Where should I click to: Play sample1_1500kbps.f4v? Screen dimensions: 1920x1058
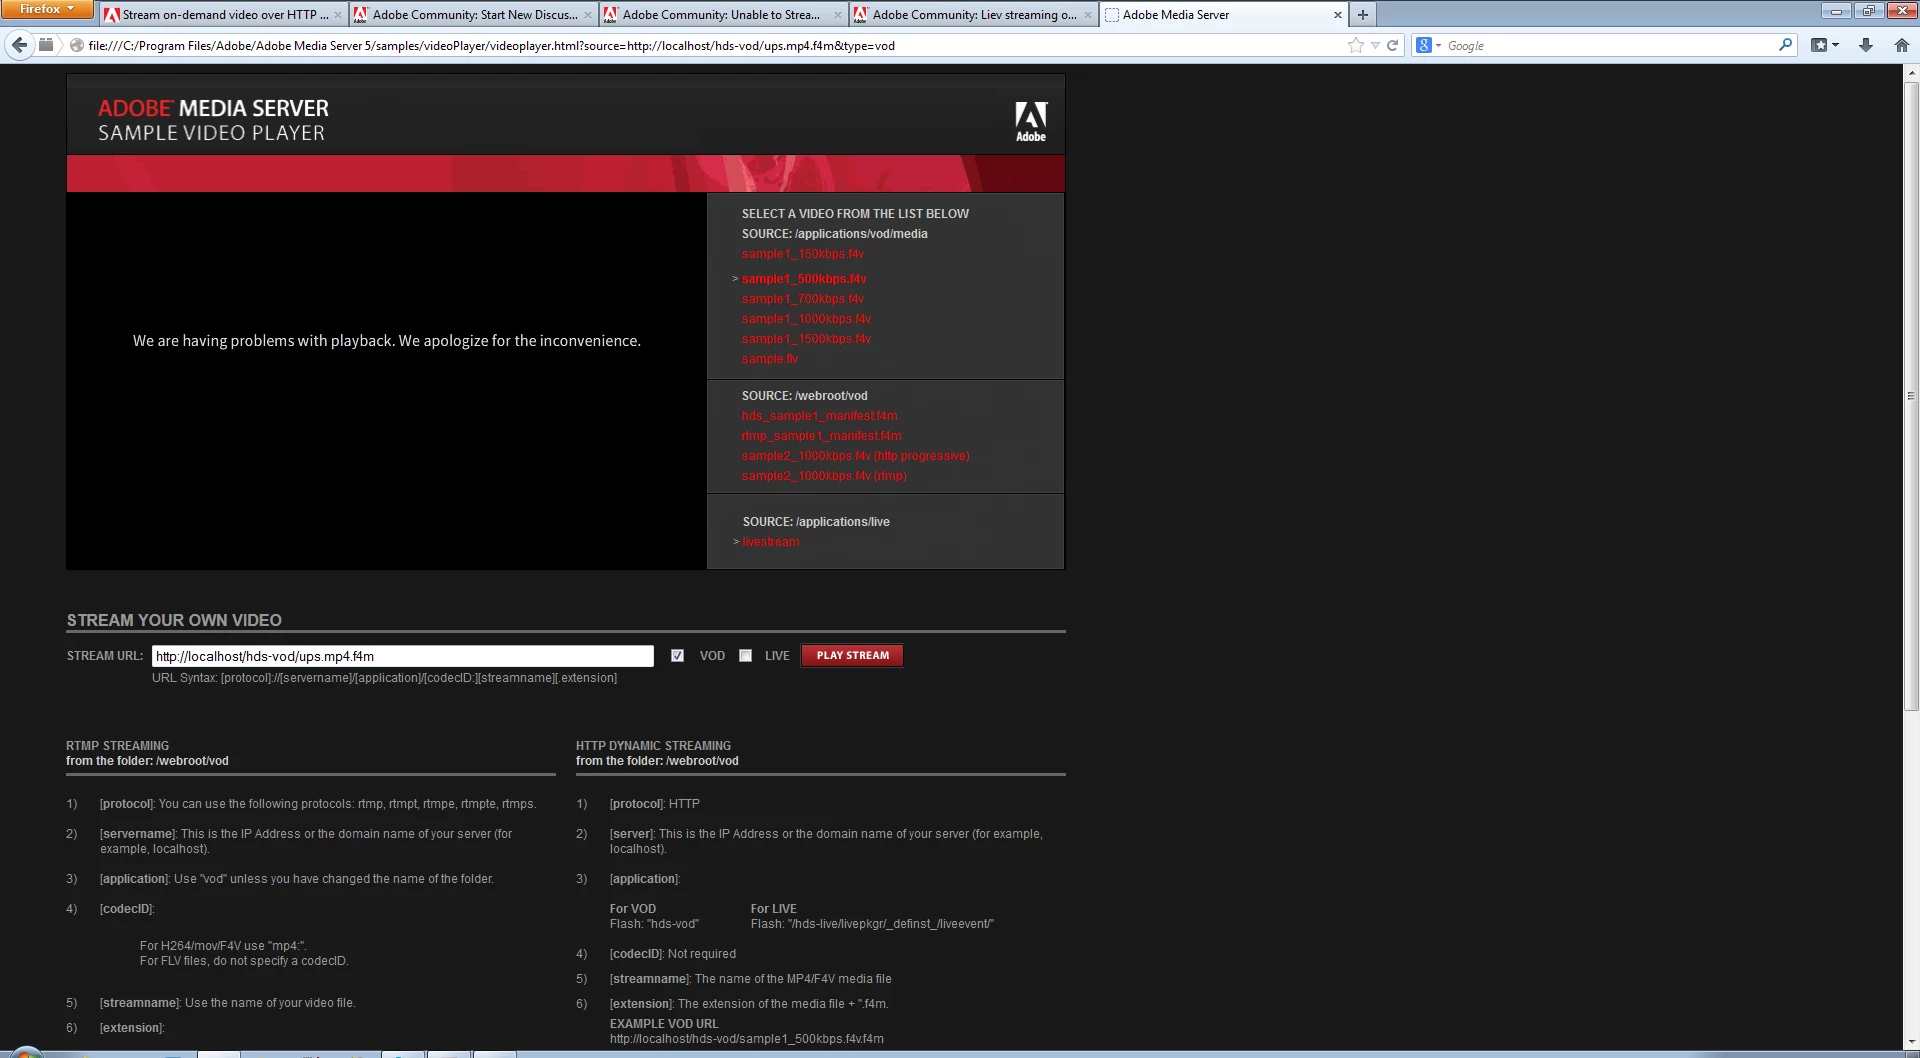click(806, 339)
